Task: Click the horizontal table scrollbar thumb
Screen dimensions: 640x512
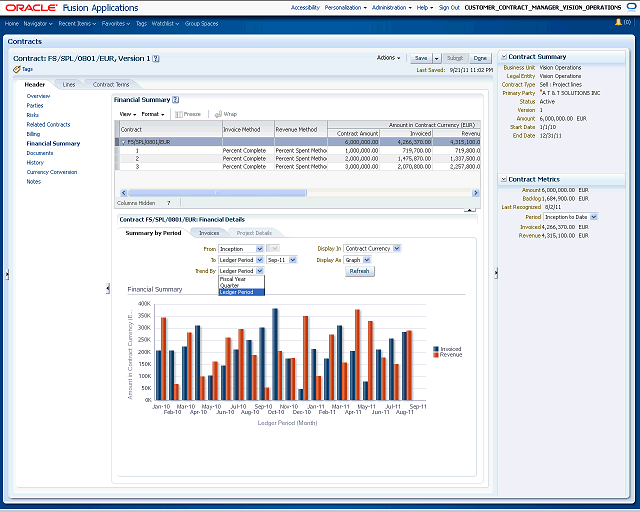Action: point(217,193)
